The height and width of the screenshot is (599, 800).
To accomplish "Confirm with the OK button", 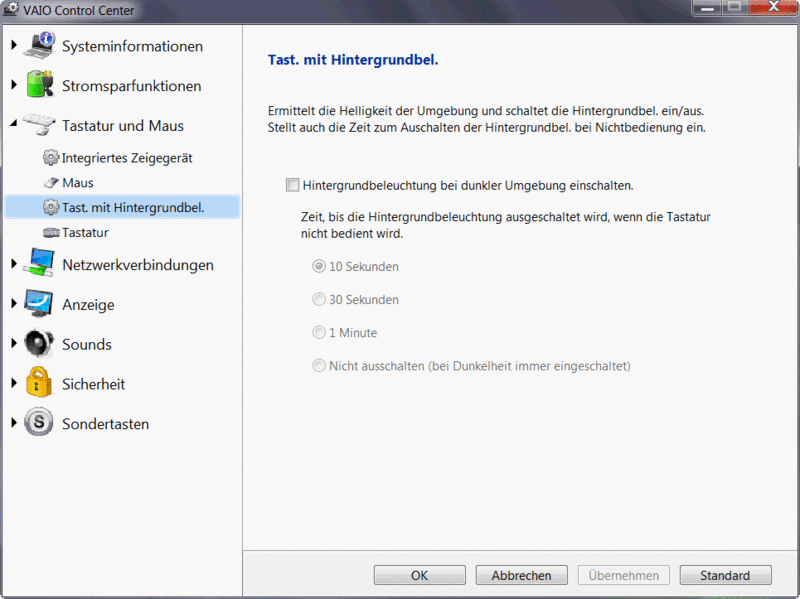I will (419, 576).
